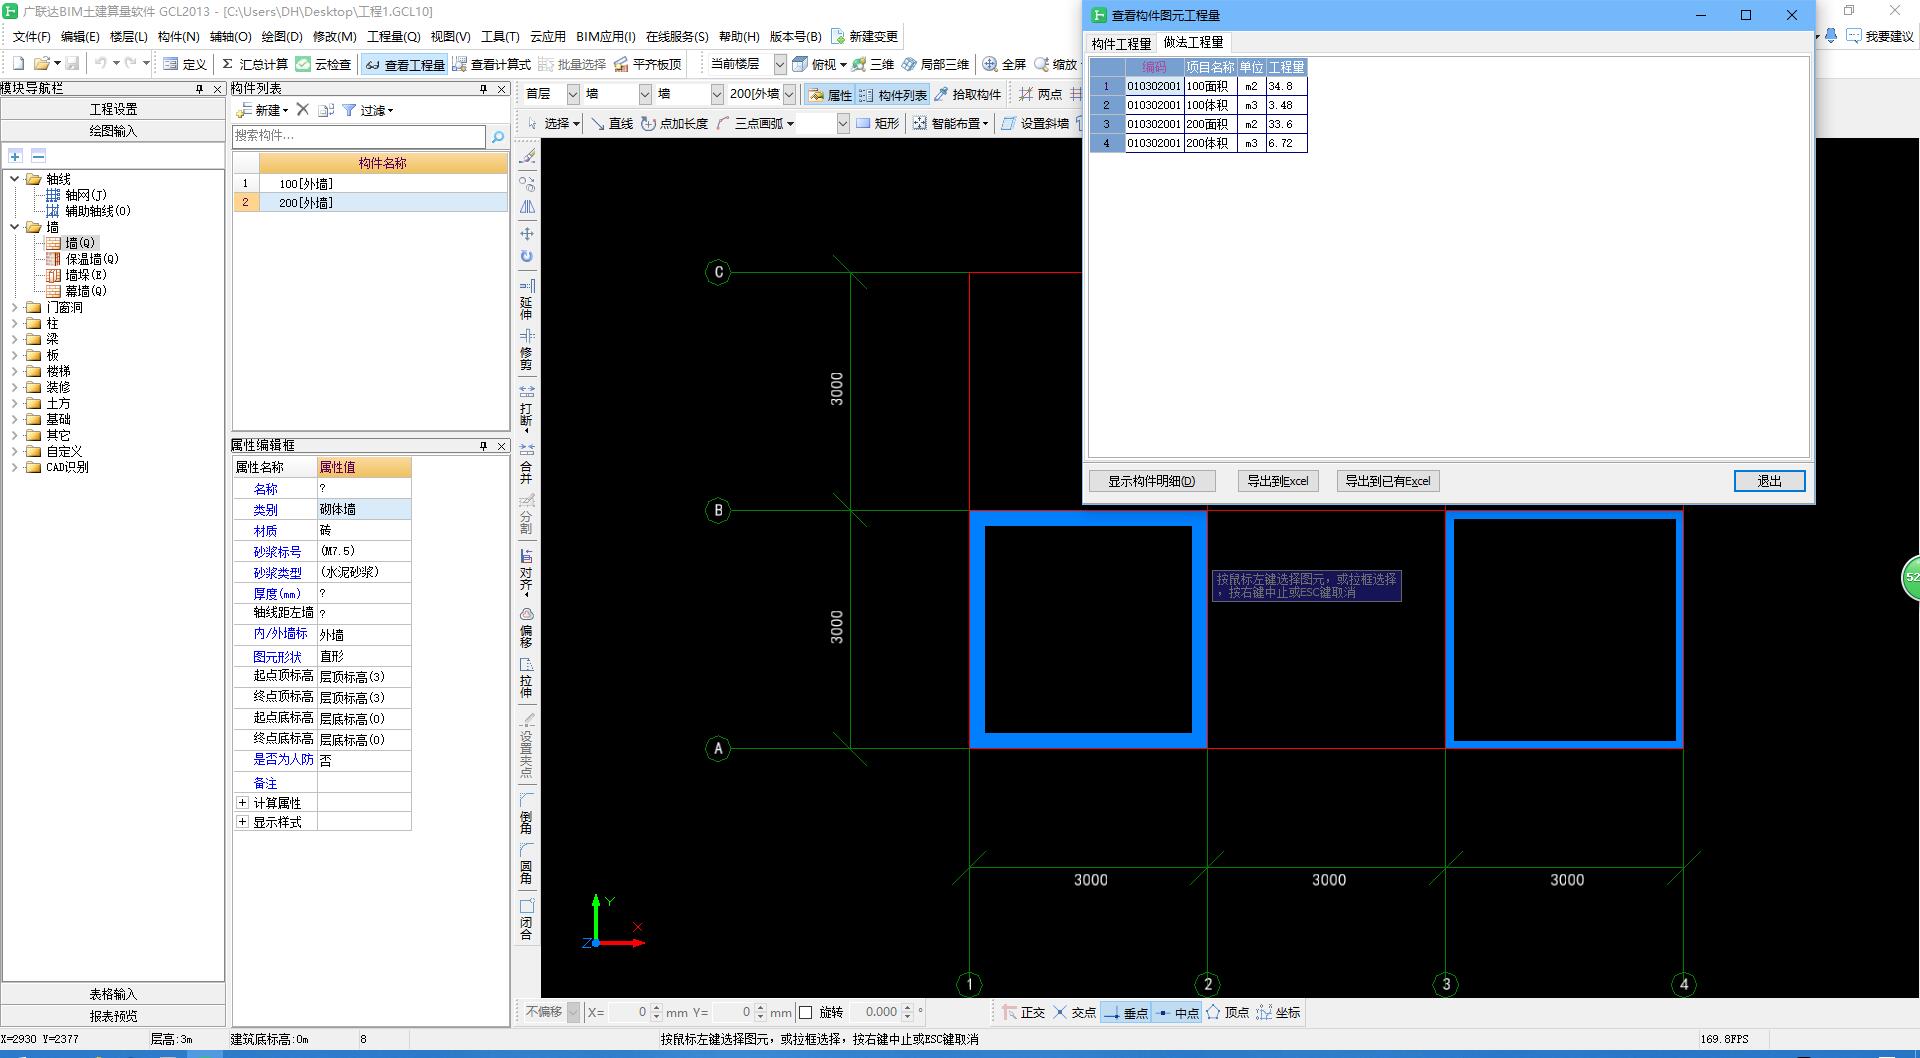Open the 200[外墙] component dropdown
Screen dimensions: 1920x1058
pos(789,94)
